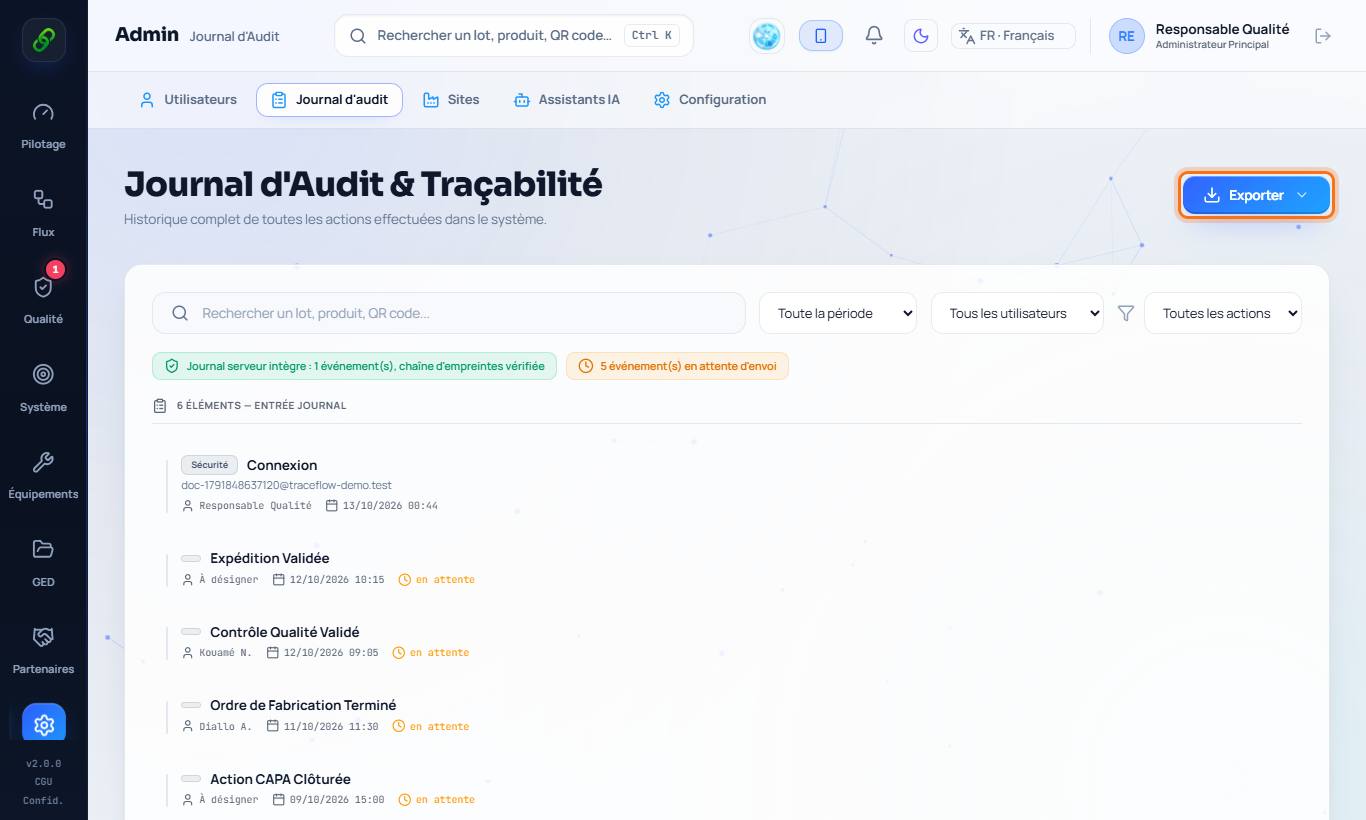Switch to the Sites tab
The height and width of the screenshot is (820, 1366).
[x=451, y=100]
